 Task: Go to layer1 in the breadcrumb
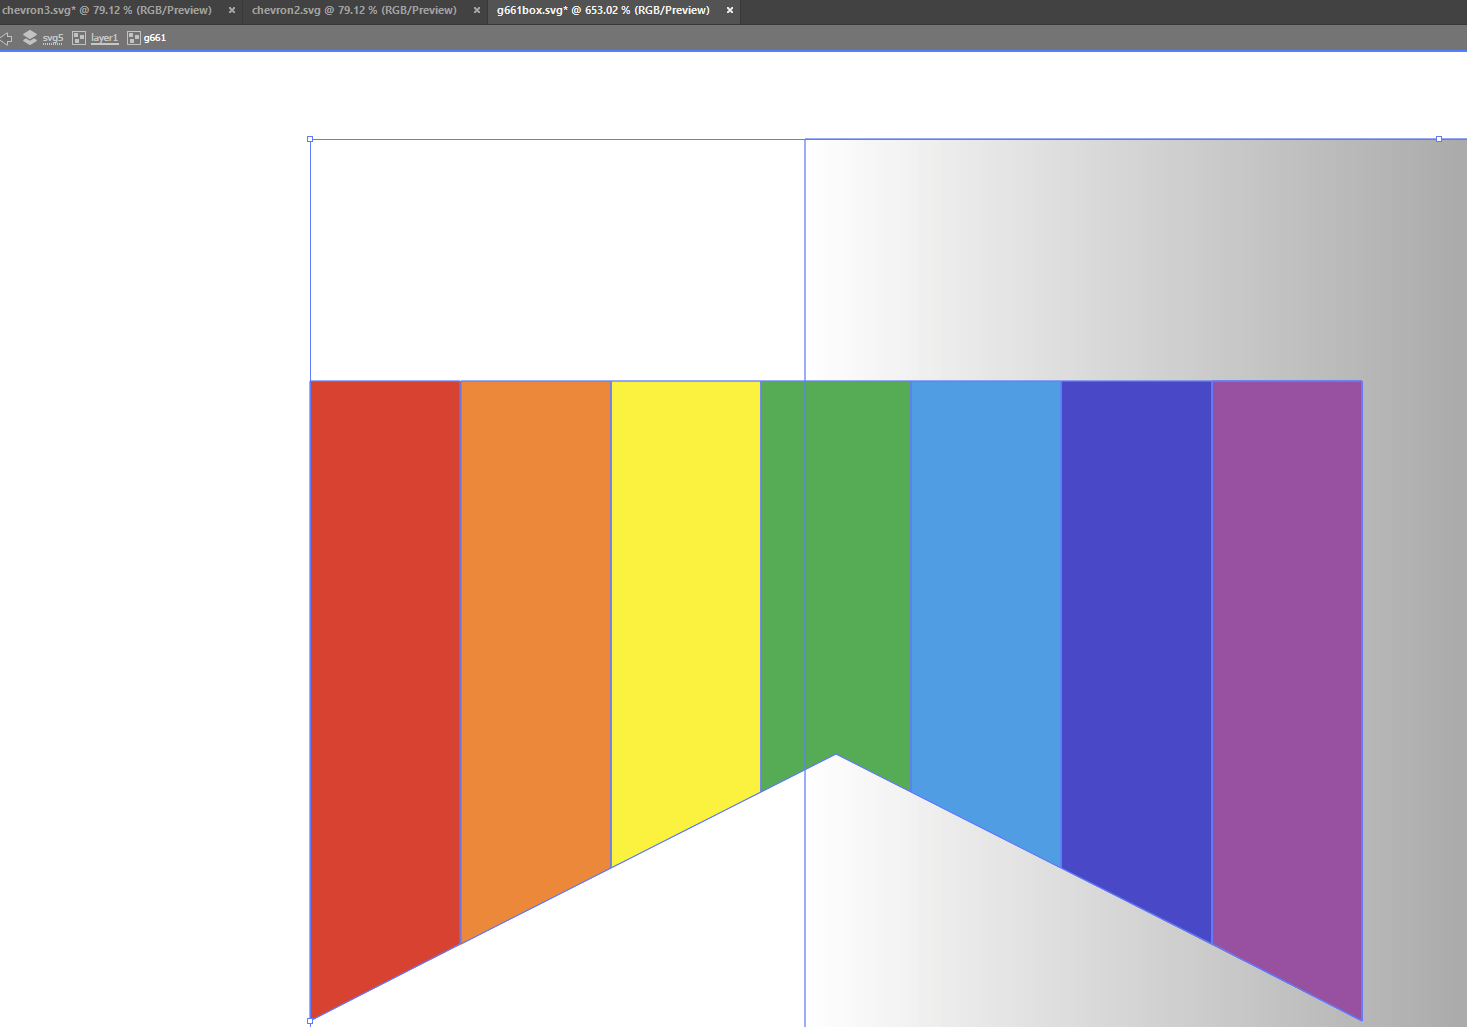tap(104, 38)
